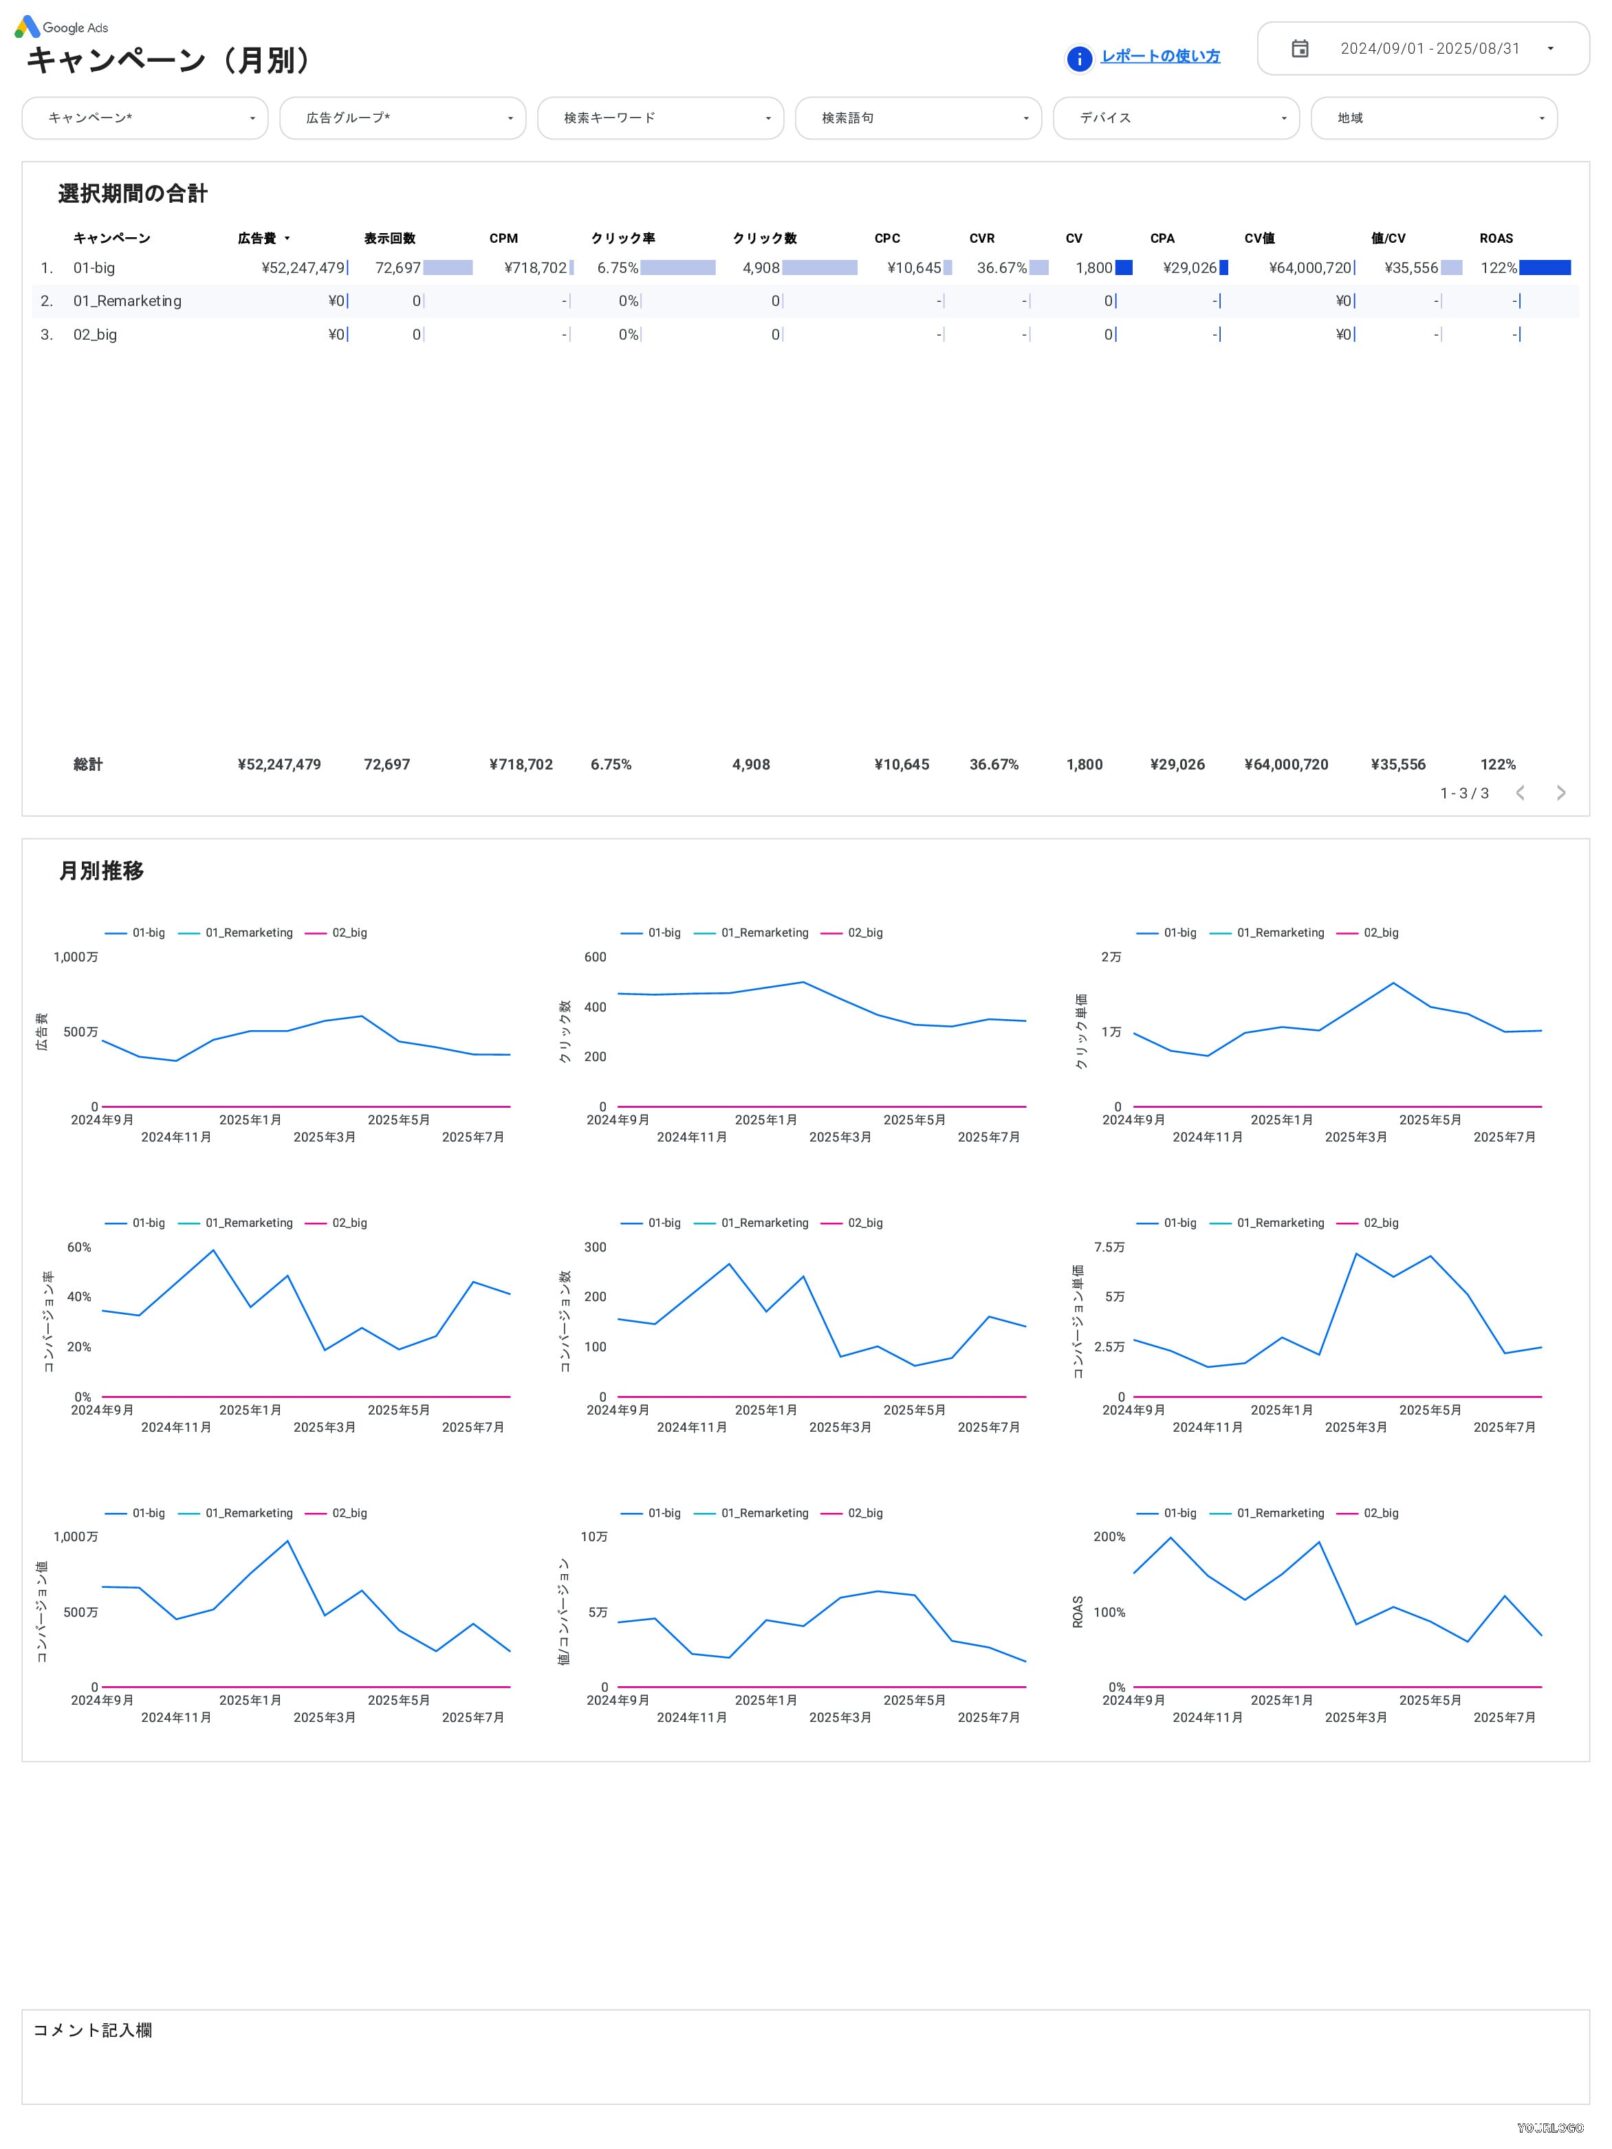Click the blue info icon
1612x2149 pixels.
1078,59
